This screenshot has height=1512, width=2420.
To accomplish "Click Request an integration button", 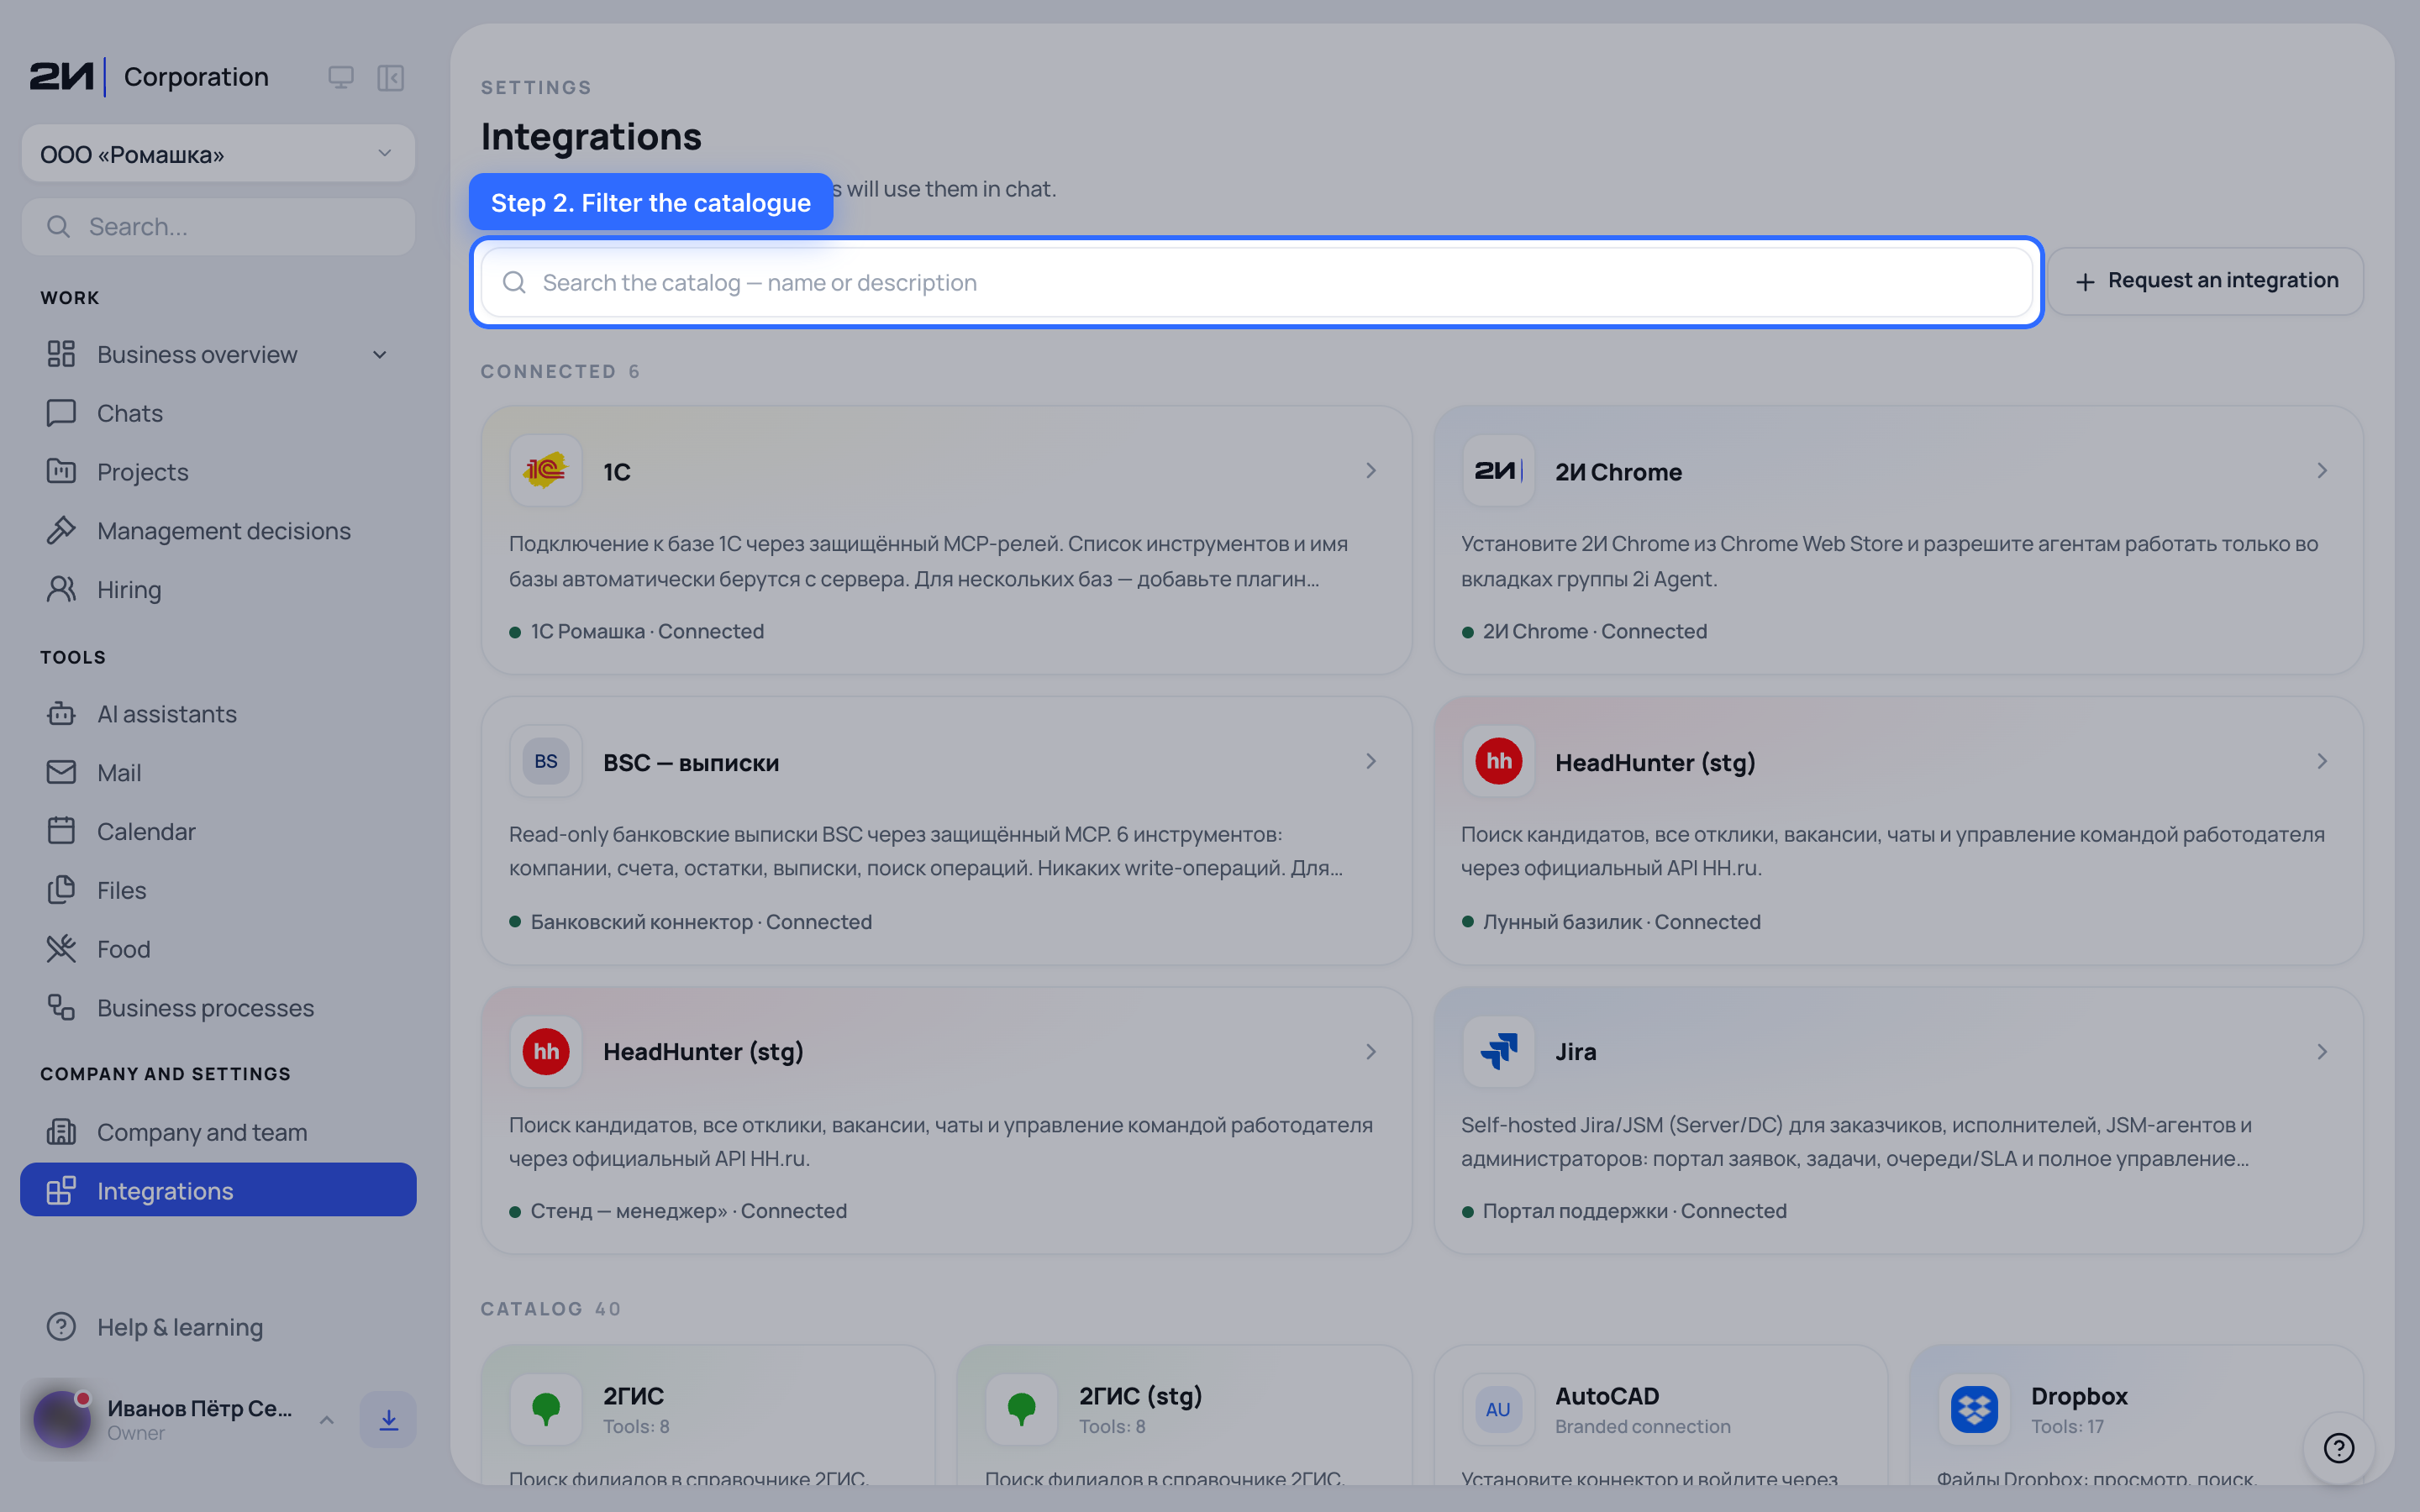I will [x=2206, y=281].
